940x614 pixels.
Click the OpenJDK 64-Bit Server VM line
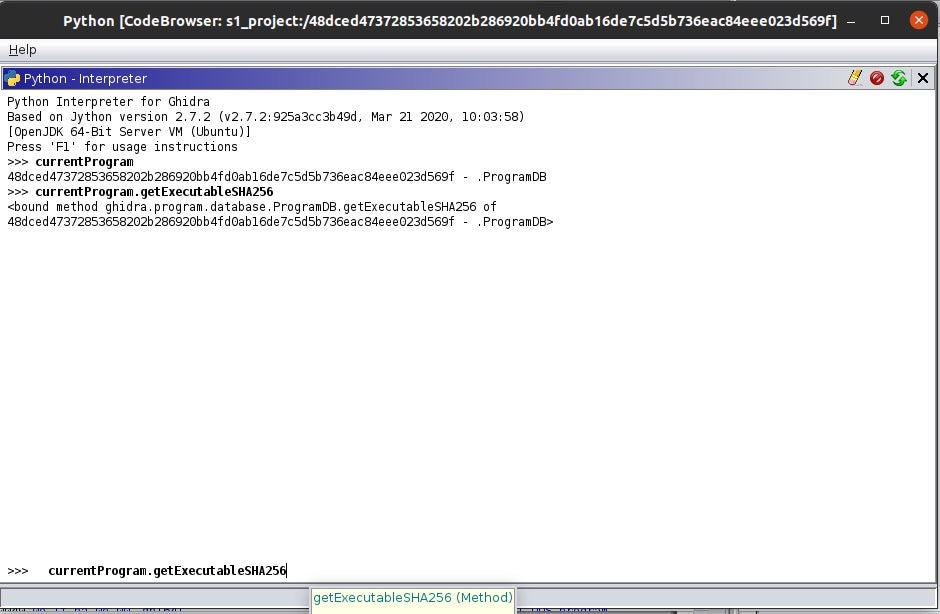[x=129, y=132]
